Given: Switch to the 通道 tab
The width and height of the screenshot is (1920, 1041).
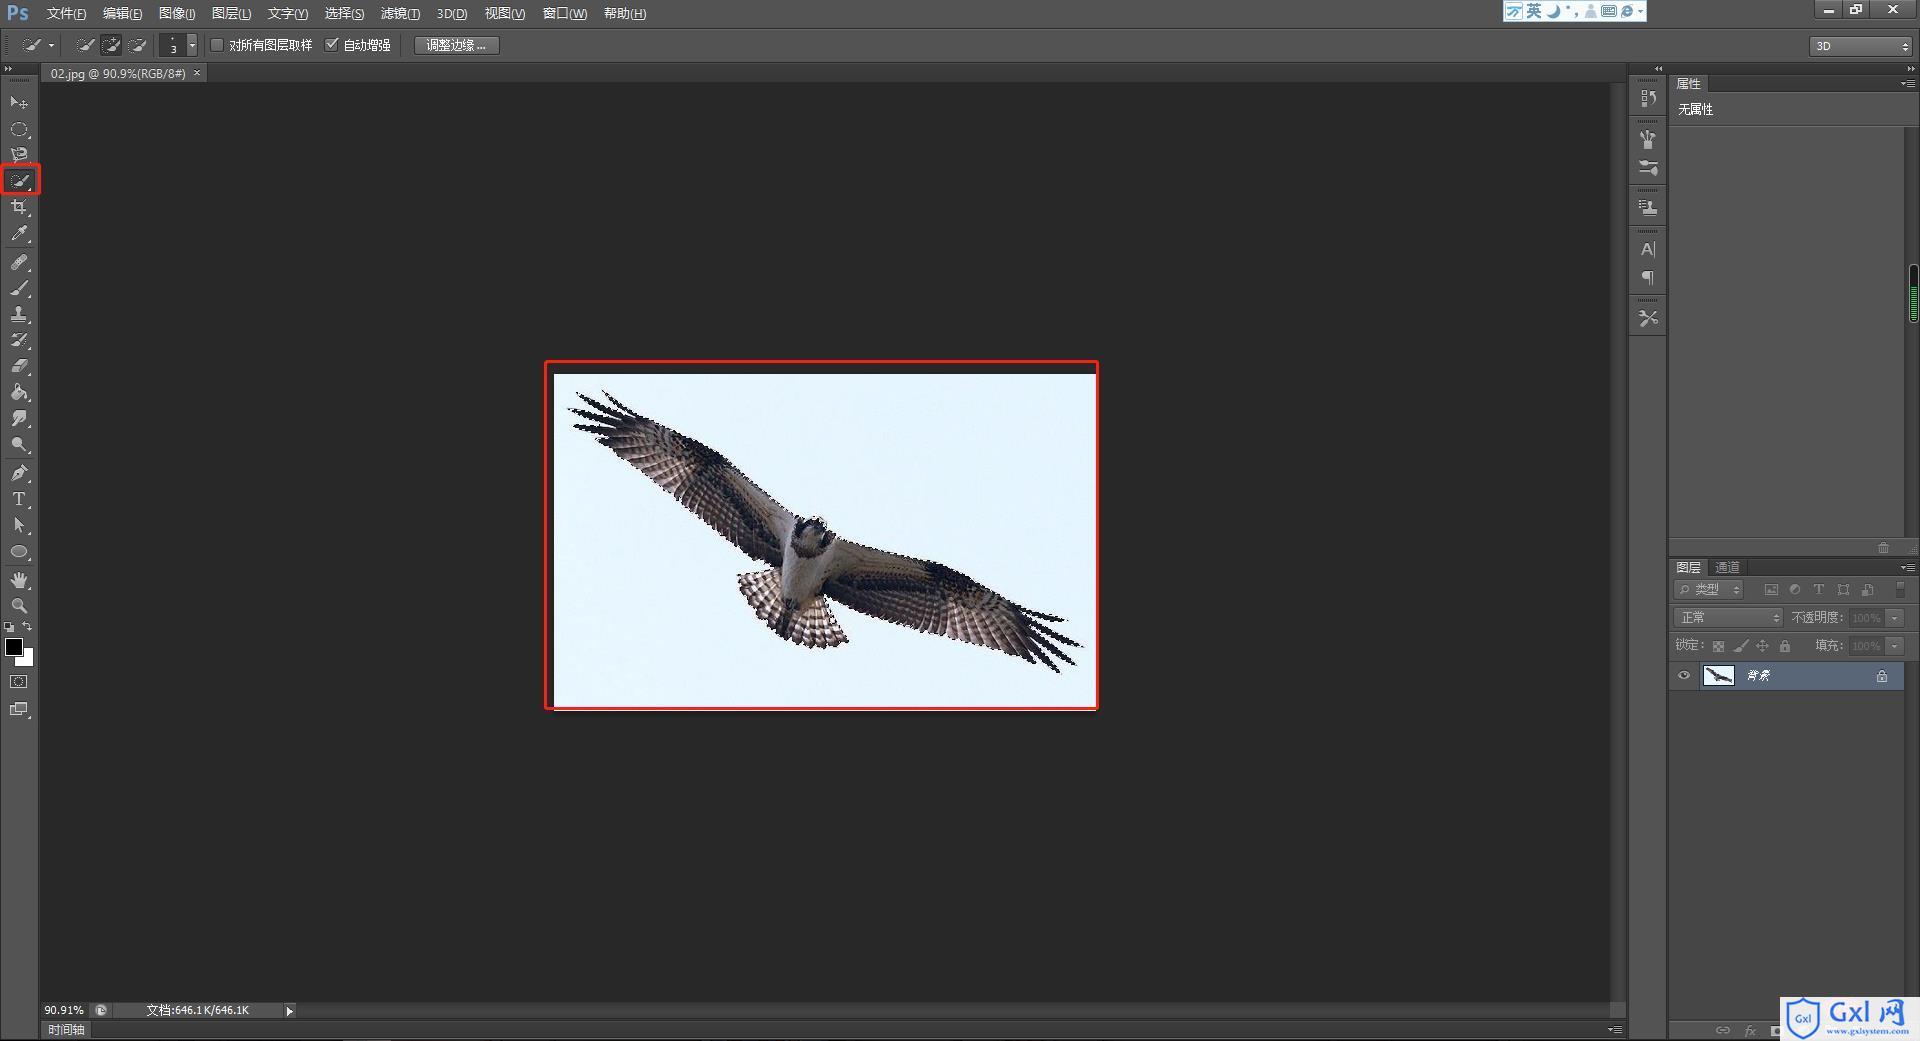Looking at the screenshot, I should [x=1727, y=568].
